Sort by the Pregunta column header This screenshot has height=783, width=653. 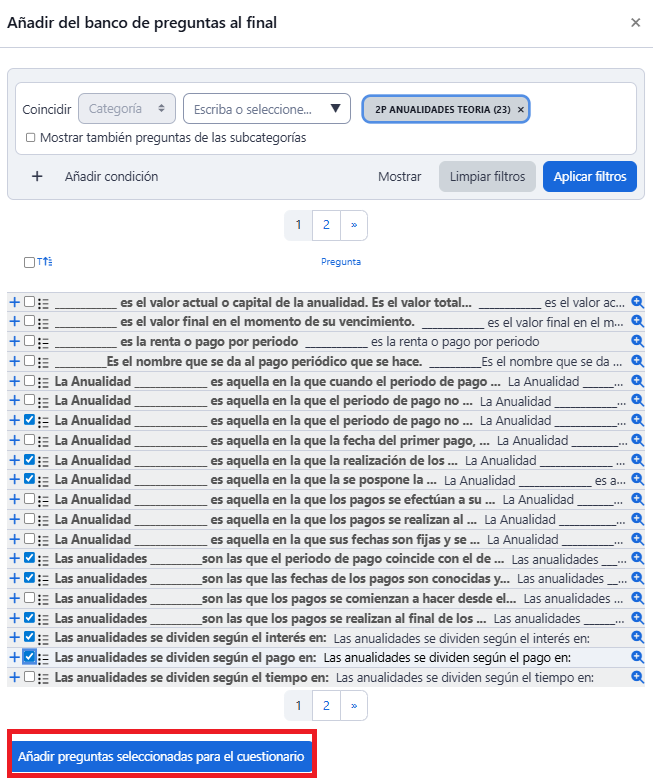pyautogui.click(x=340, y=262)
